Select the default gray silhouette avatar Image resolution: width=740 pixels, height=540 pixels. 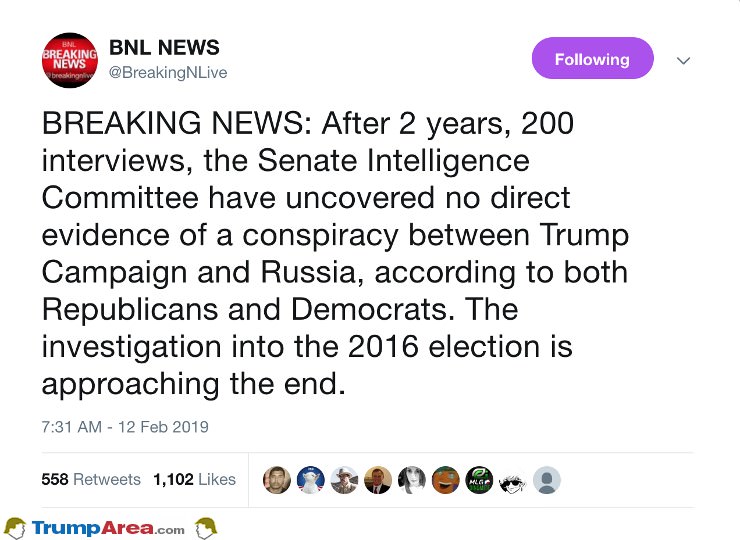[547, 480]
